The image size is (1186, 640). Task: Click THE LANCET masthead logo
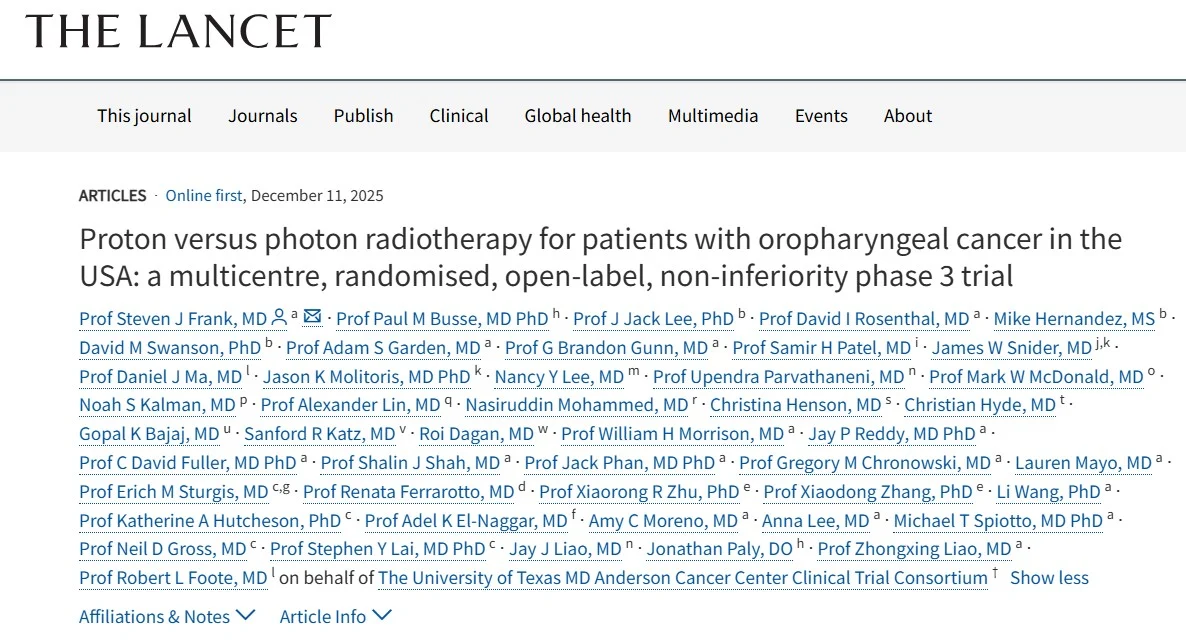click(x=180, y=31)
